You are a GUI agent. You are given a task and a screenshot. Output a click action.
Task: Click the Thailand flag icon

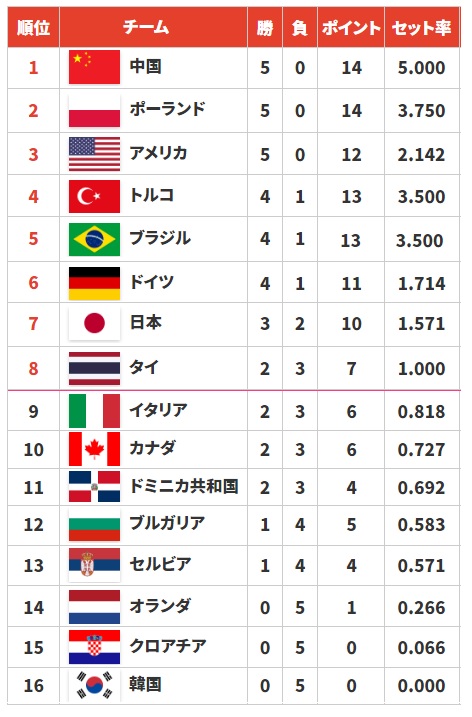tap(94, 369)
